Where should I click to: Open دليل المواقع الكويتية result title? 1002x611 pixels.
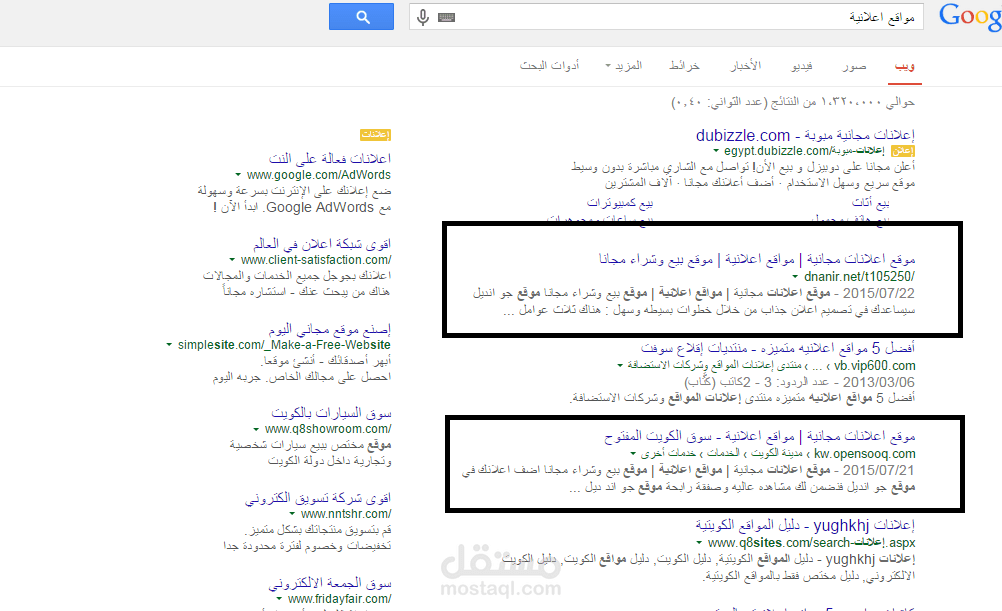click(805, 525)
